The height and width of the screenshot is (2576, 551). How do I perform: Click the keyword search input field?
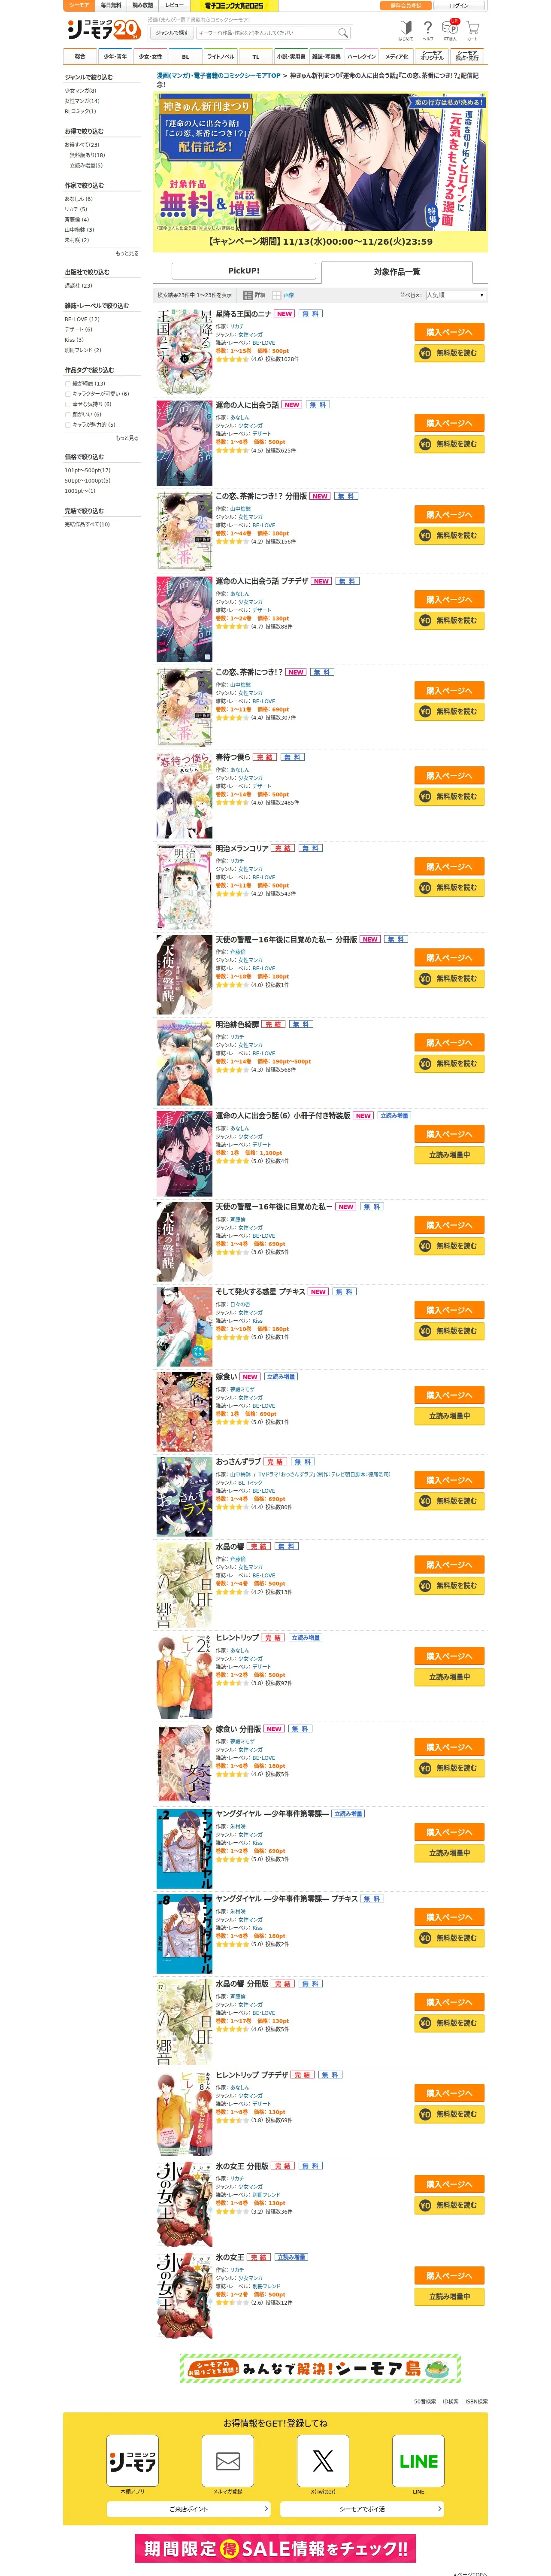click(266, 33)
